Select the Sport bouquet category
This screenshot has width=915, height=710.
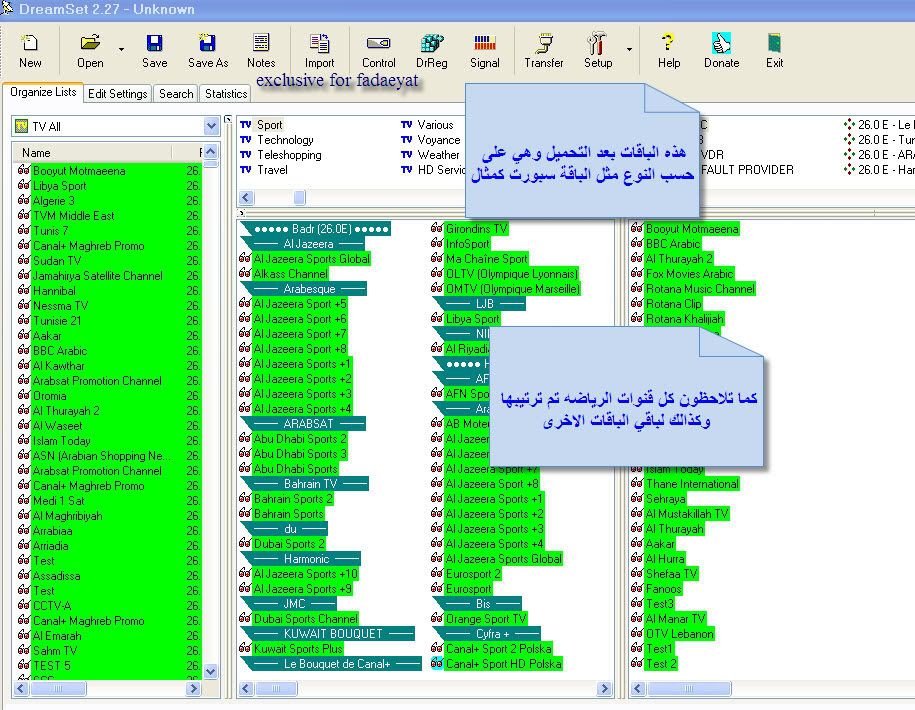269,125
